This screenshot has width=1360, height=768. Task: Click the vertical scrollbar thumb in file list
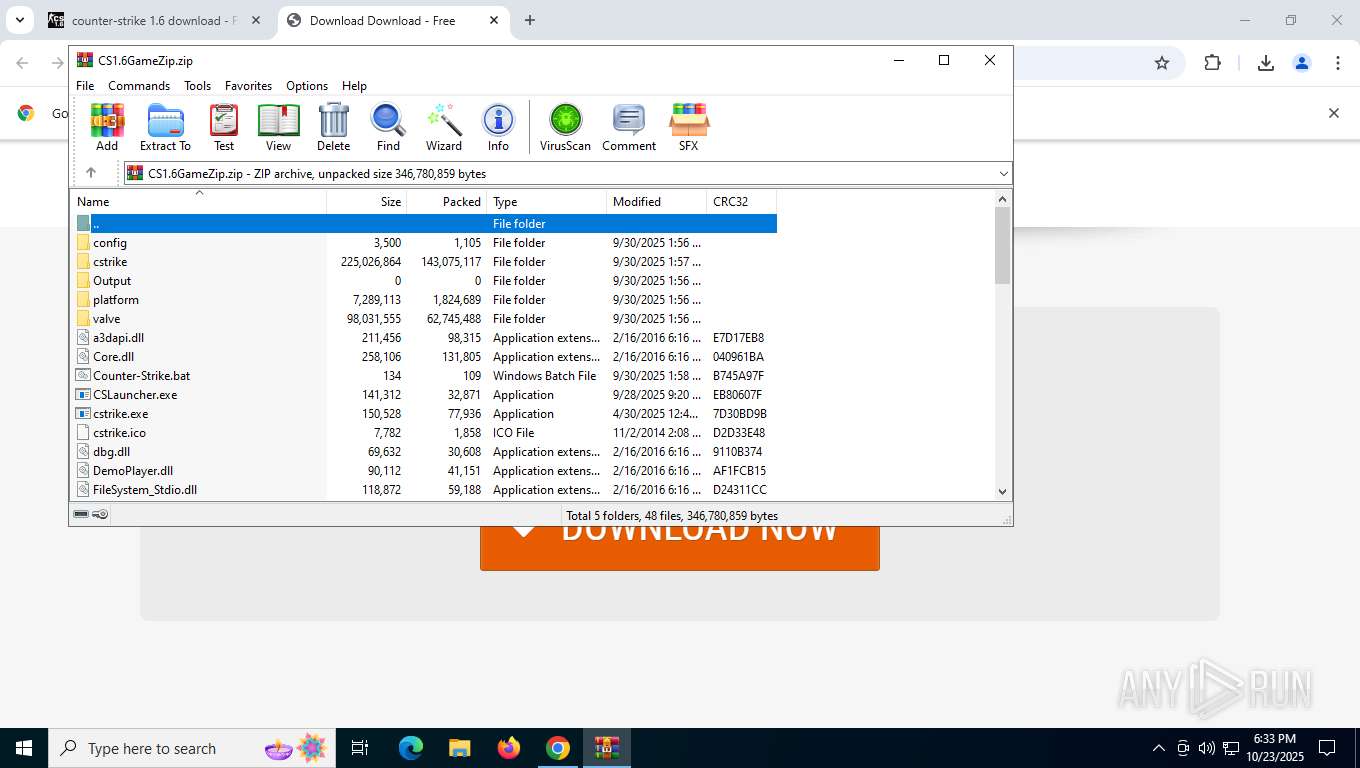[1003, 245]
